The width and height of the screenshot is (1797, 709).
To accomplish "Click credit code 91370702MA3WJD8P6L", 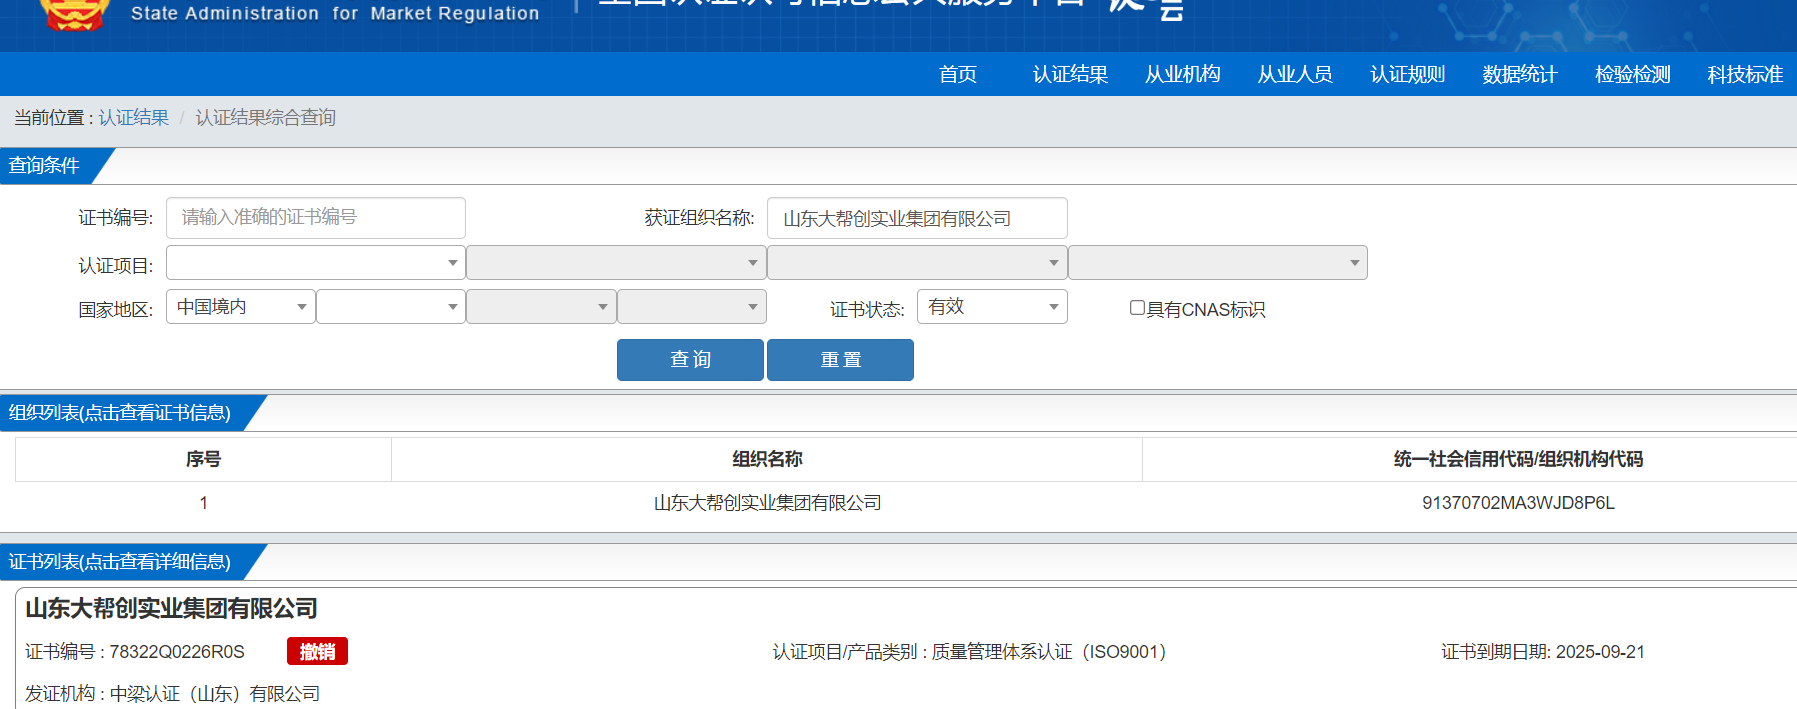I will click(1518, 503).
